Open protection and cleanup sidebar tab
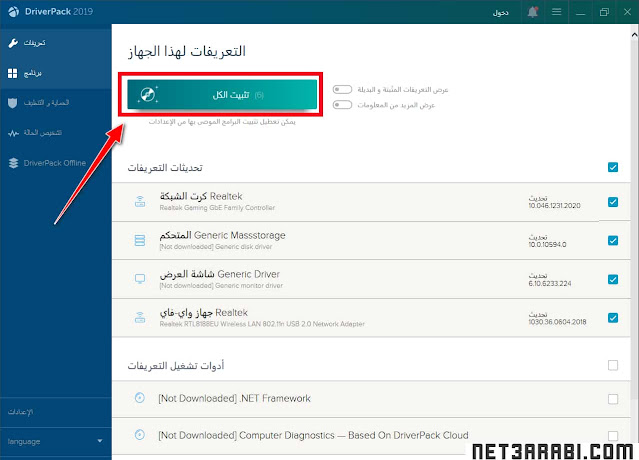This screenshot has height=460, width=639. [x=55, y=103]
